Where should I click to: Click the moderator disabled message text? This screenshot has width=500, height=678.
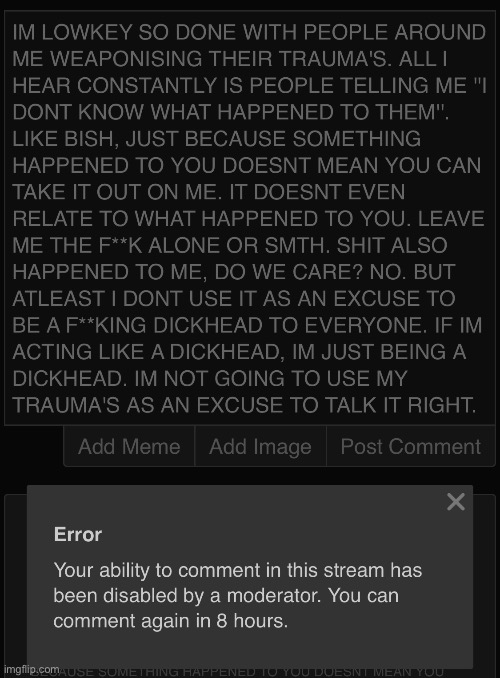tap(237, 595)
